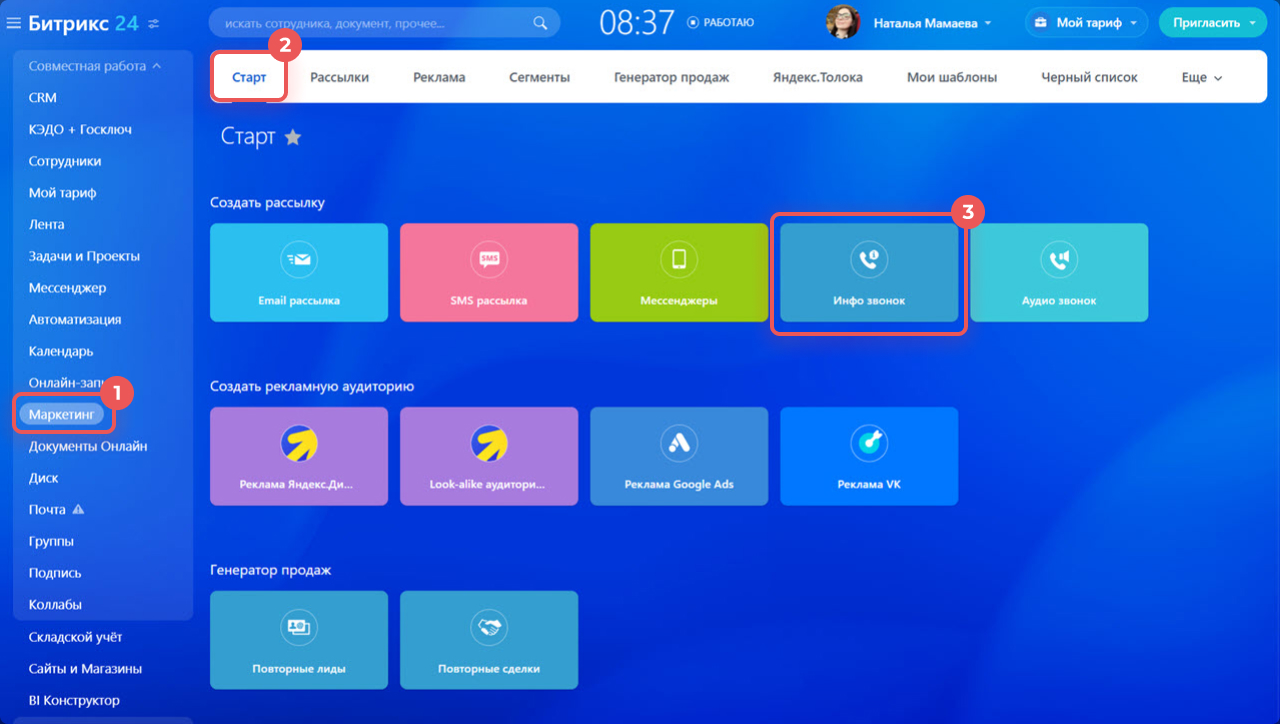Open КЭДО + Госключ menu item

80,129
